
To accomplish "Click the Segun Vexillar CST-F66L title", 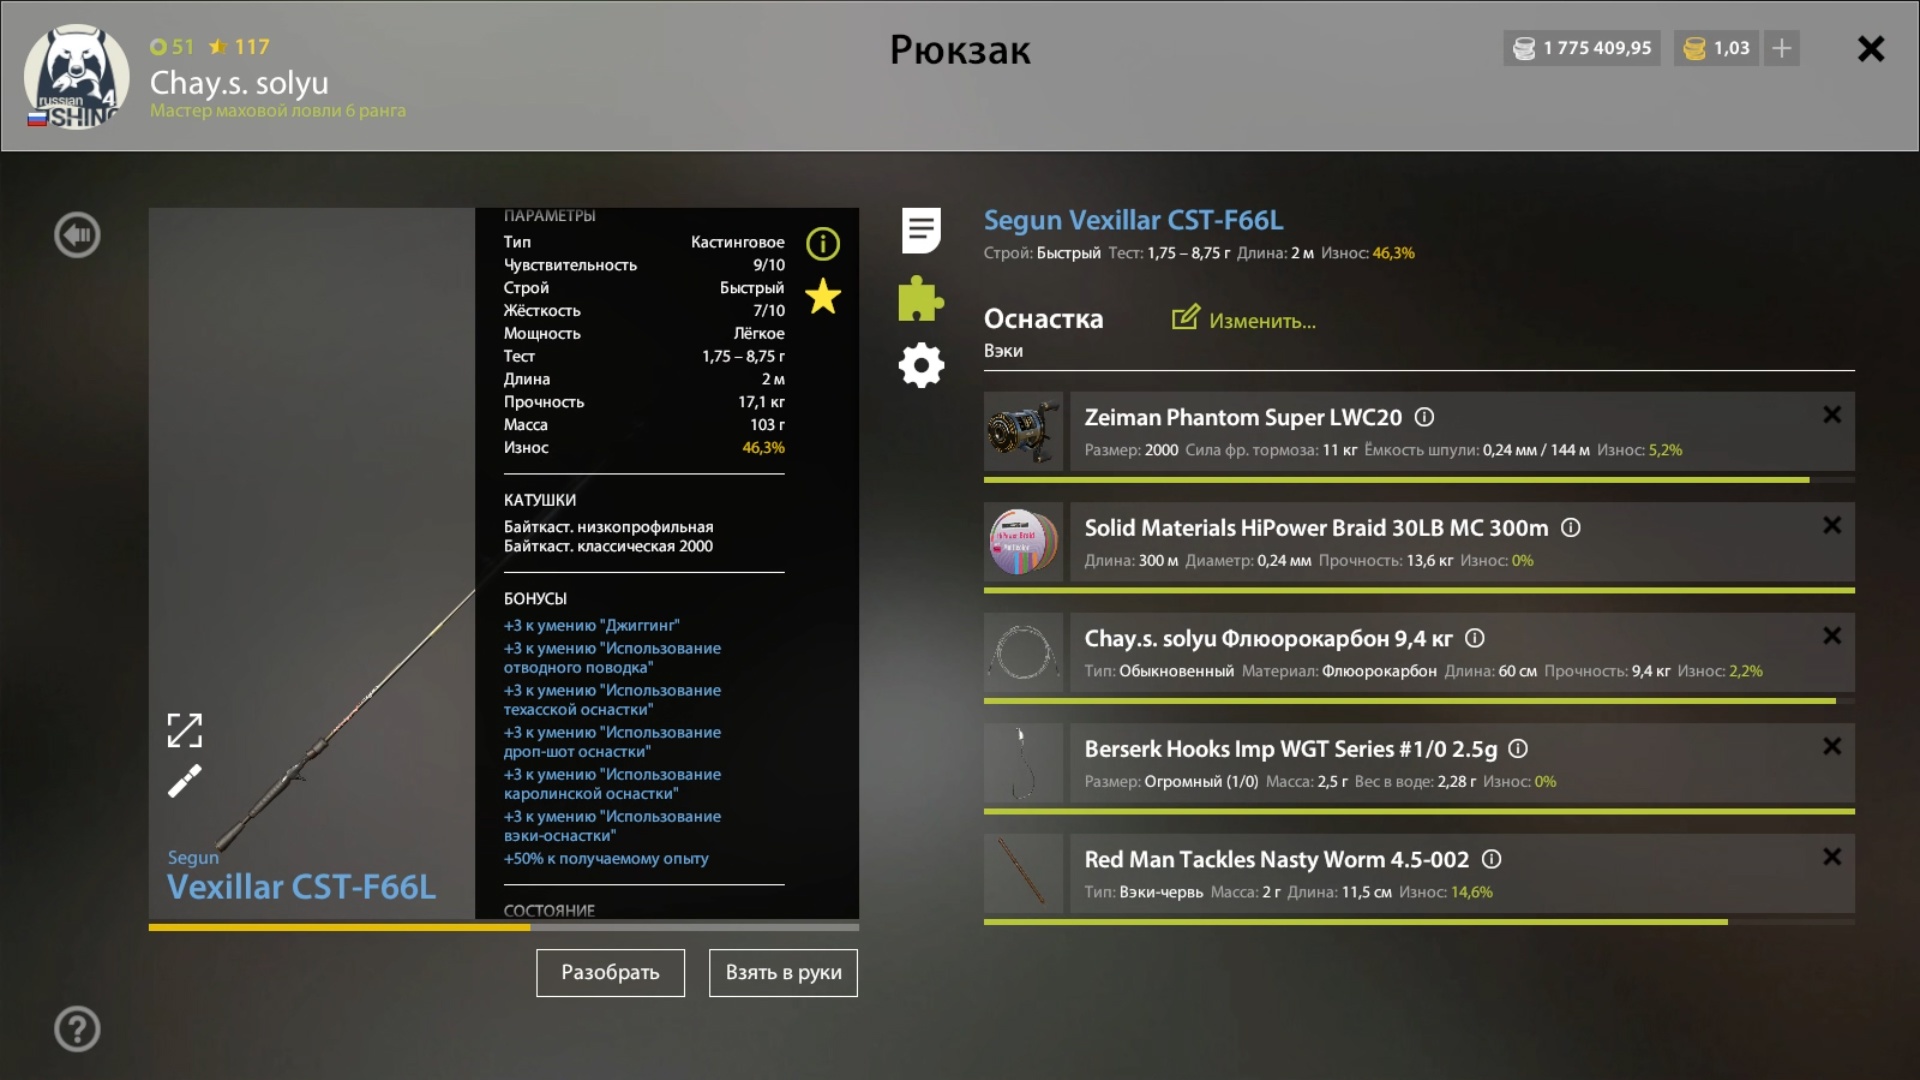I will pyautogui.click(x=1133, y=220).
